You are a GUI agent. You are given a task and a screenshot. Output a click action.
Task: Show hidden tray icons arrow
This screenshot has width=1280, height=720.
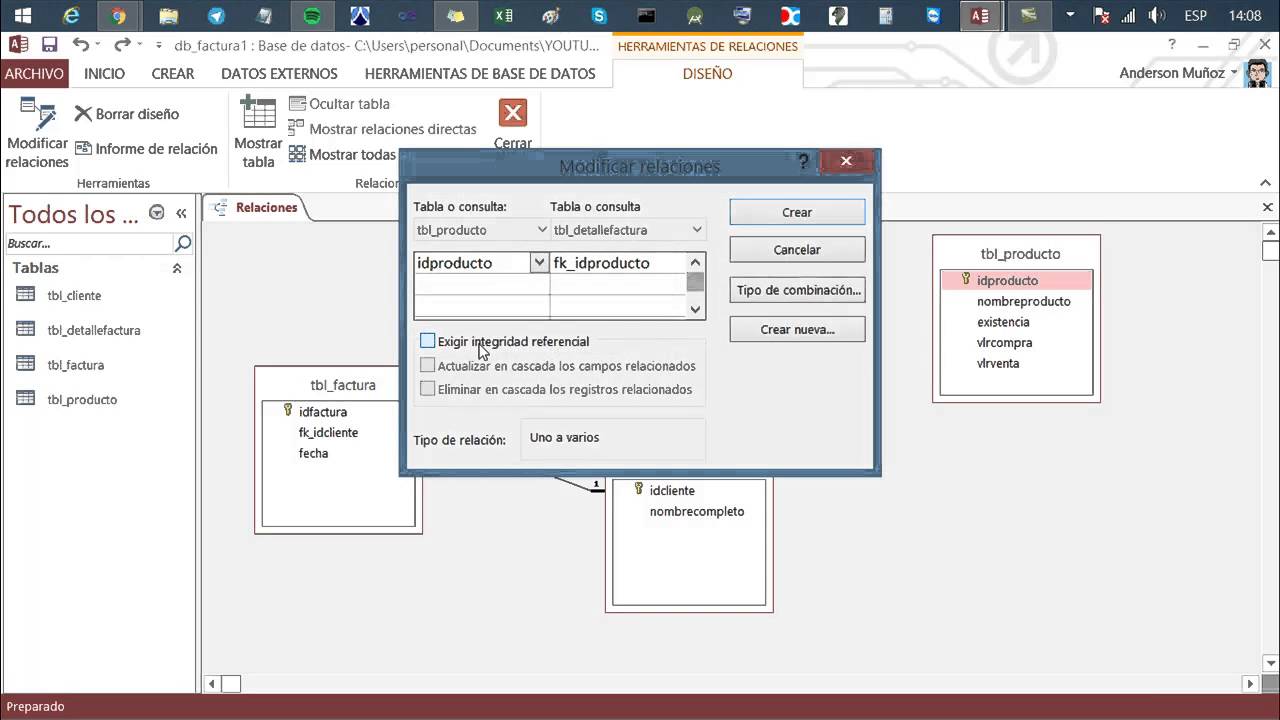1071,15
